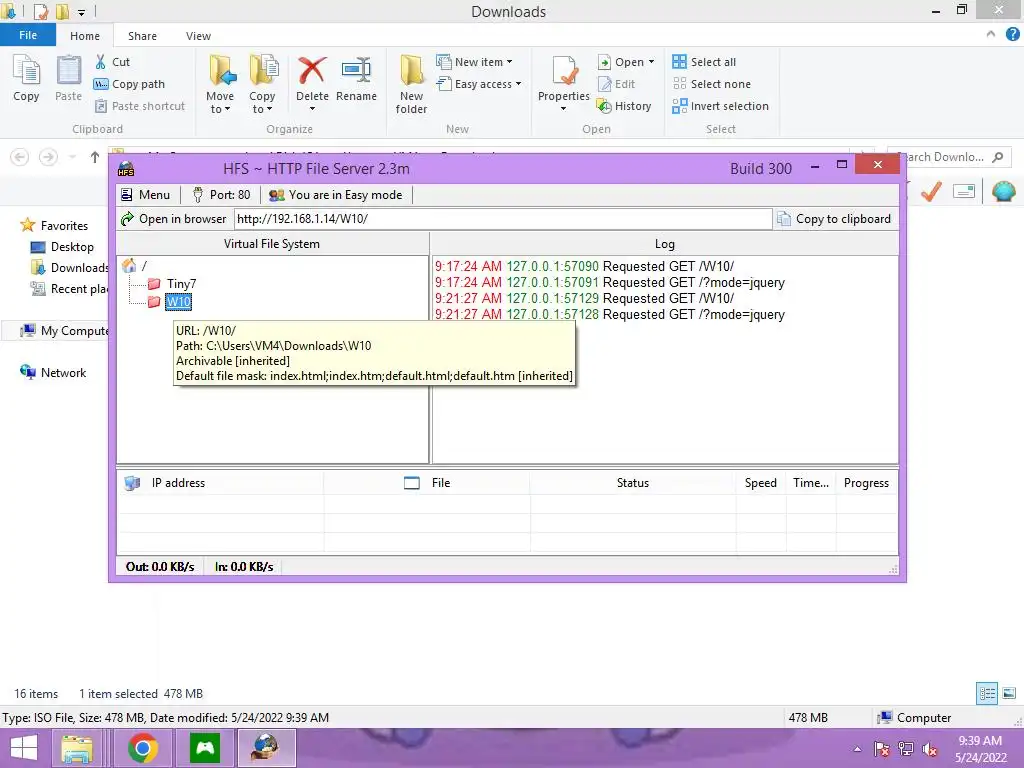Switch to the View ribbon tab
This screenshot has width=1024, height=768.
point(198,36)
